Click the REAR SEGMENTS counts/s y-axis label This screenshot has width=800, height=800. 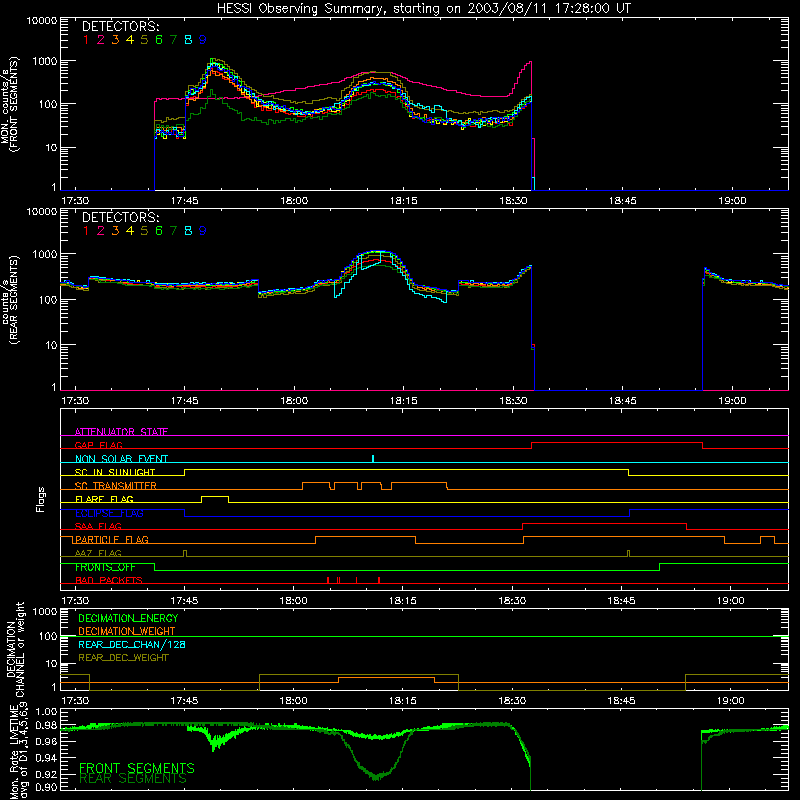pyautogui.click(x=9, y=299)
